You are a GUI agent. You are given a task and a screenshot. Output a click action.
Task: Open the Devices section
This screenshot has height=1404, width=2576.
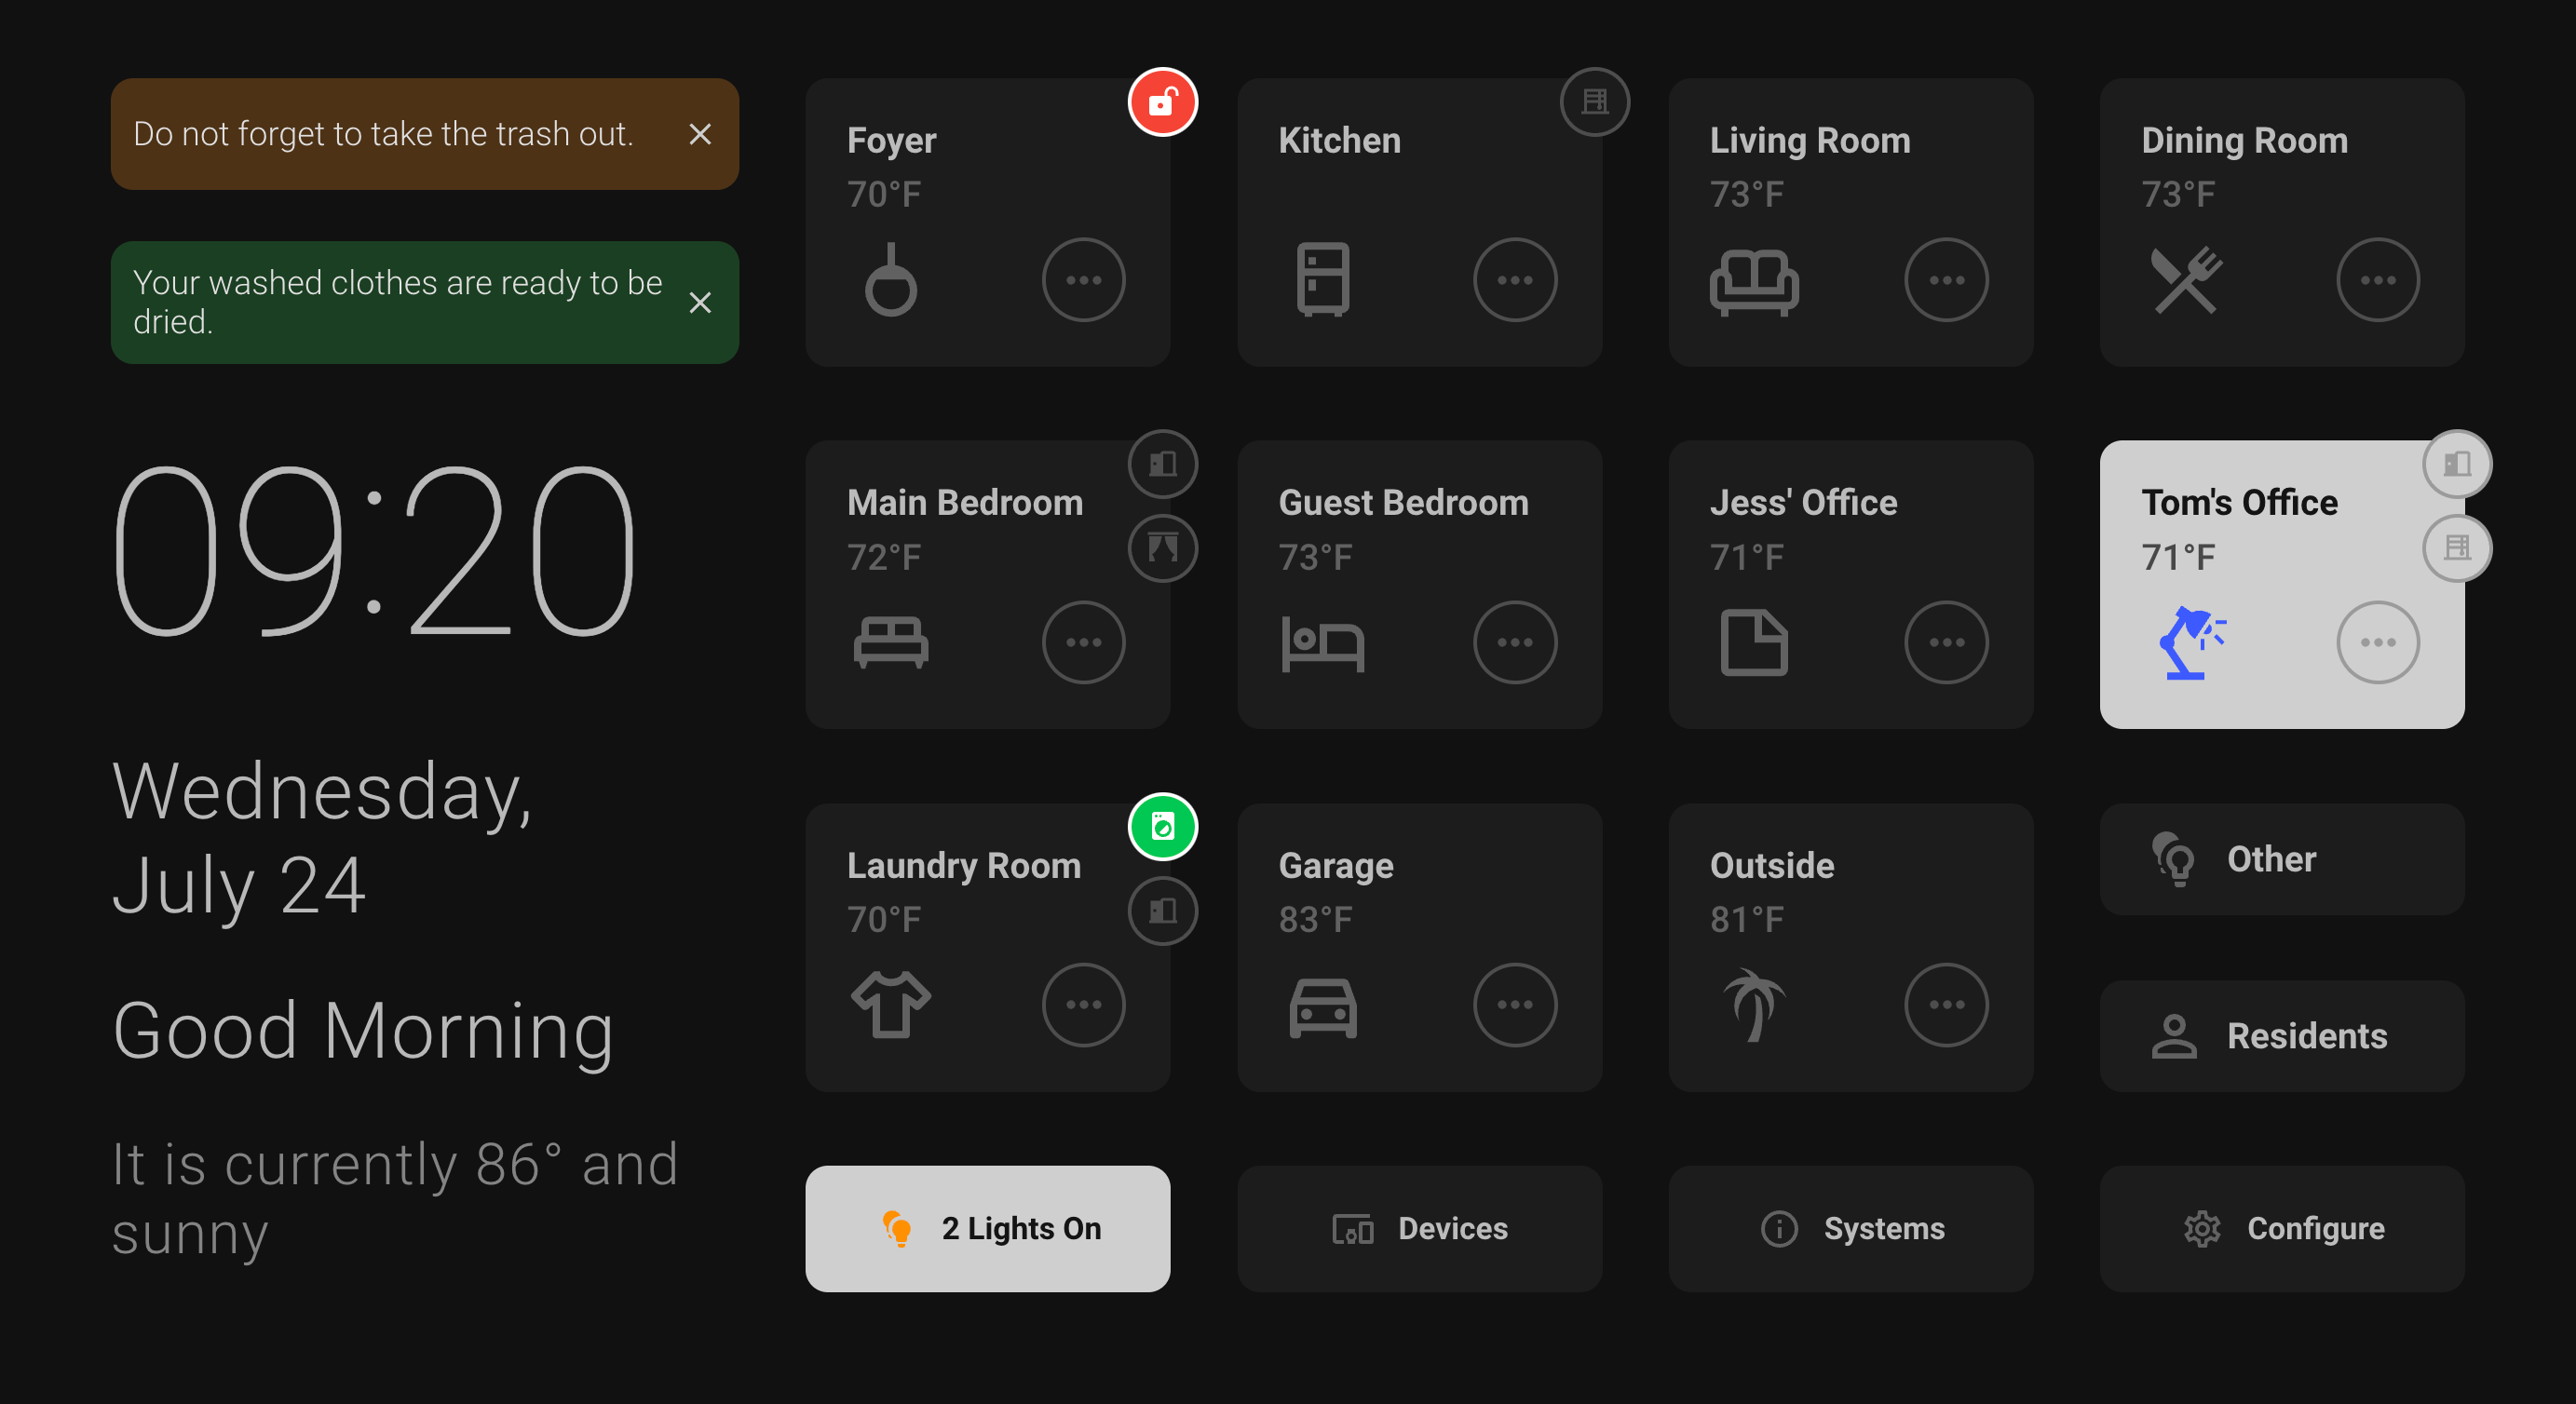1419,1228
